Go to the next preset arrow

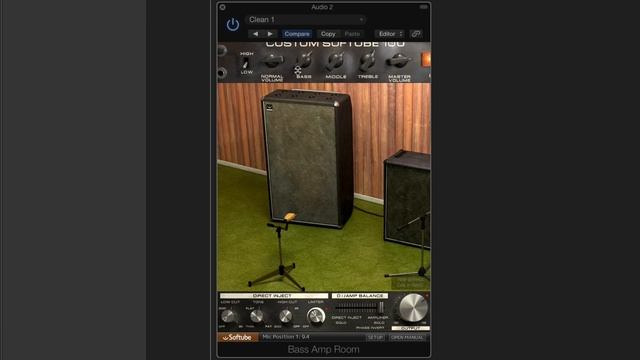(270, 34)
